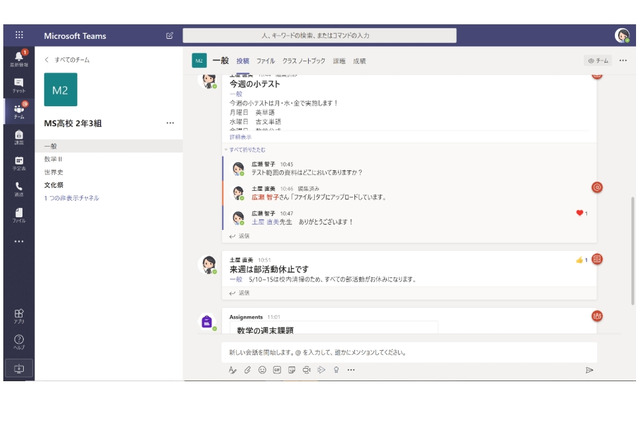Viewport: 640px width, 426px height.
Task: Reply to the 今週の小テスト thread
Action: 240,236
